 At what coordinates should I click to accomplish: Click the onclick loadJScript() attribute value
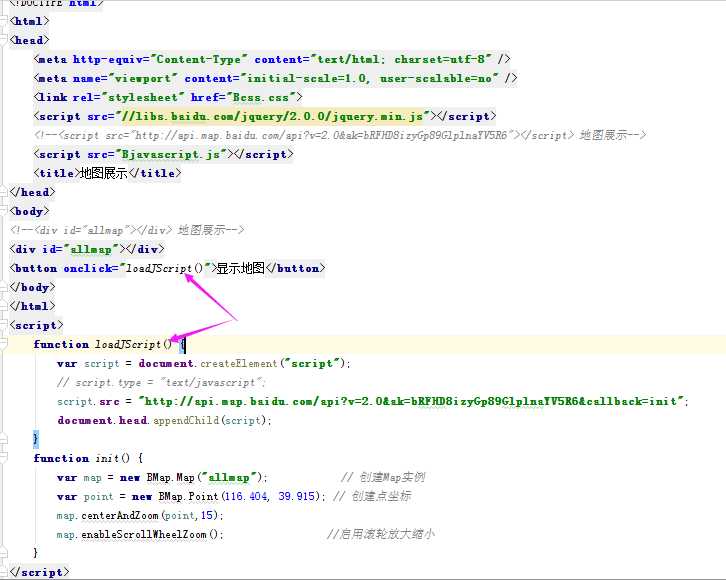[165, 268]
